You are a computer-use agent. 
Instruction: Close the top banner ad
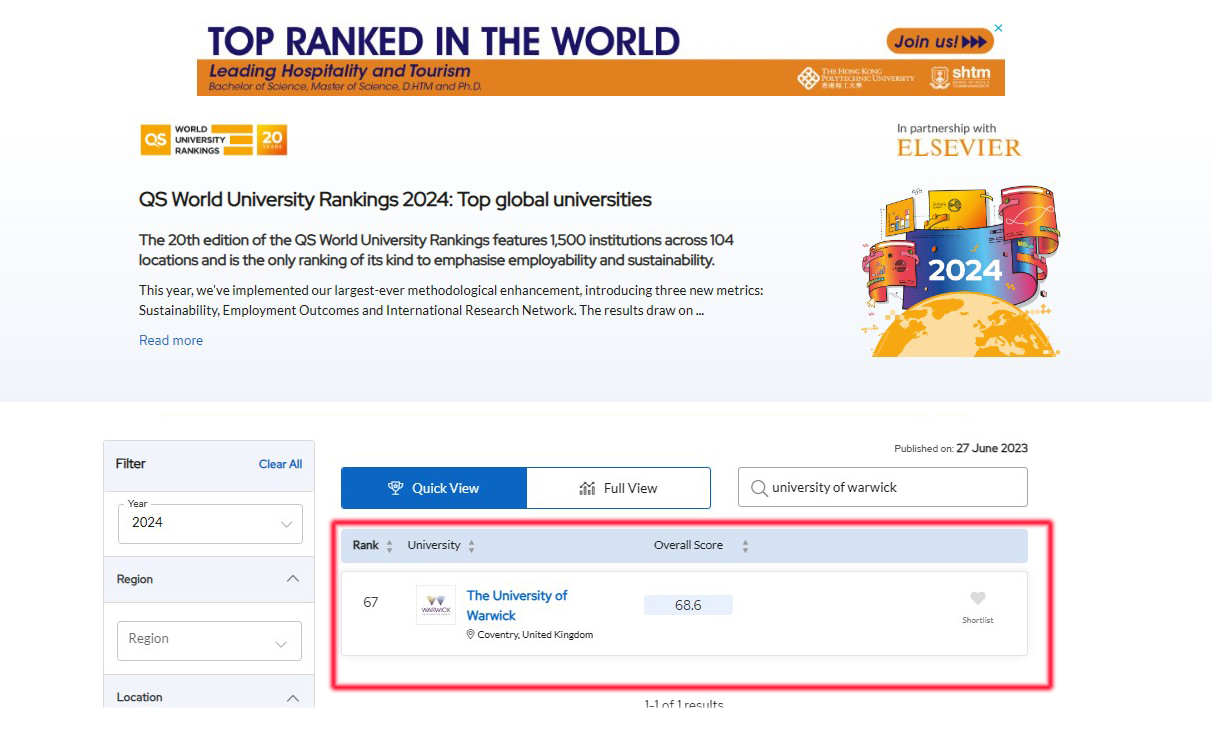(998, 28)
